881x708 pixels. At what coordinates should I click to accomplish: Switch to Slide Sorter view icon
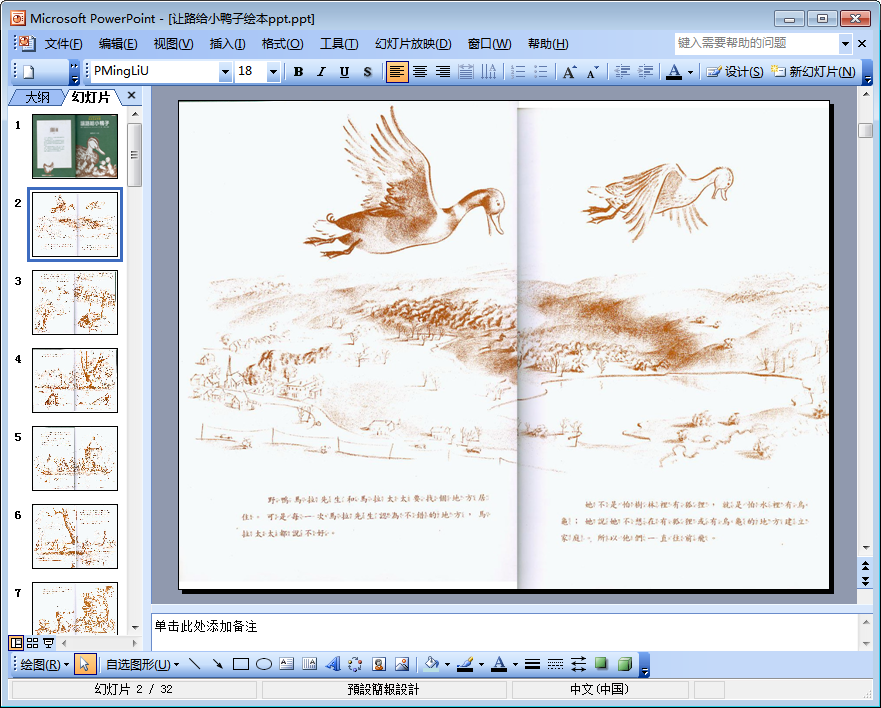[33, 643]
